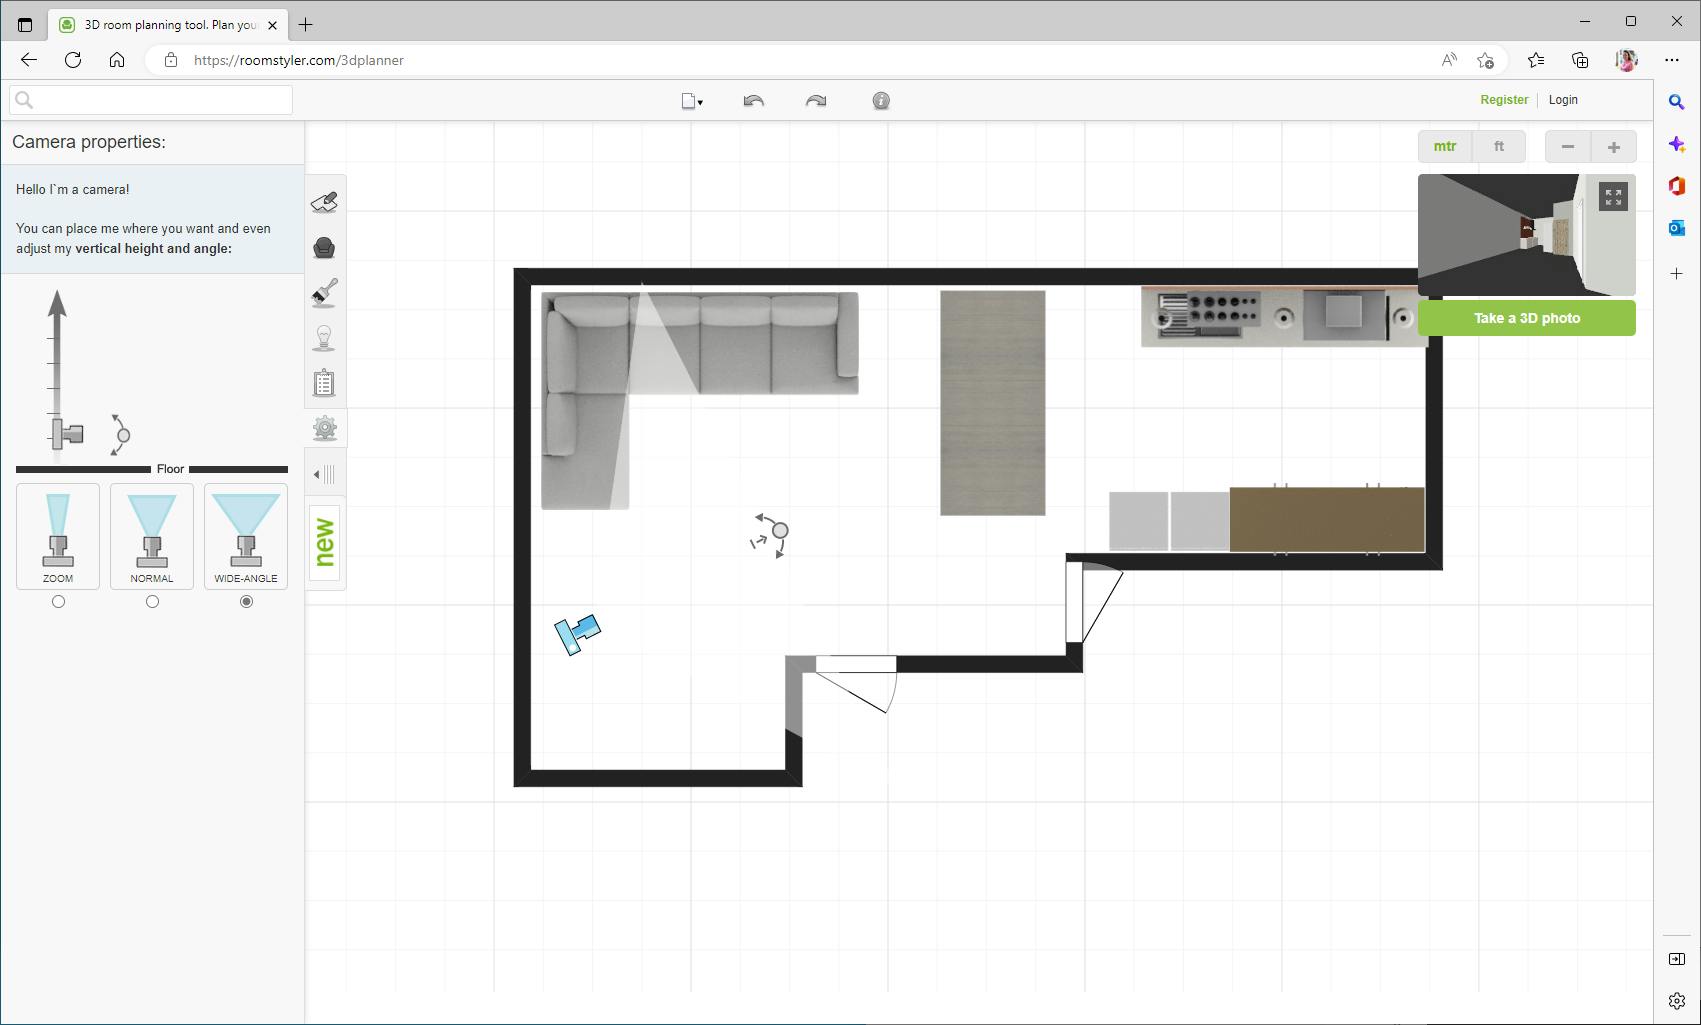
Task: Click the undo arrow icon
Action: tap(755, 100)
